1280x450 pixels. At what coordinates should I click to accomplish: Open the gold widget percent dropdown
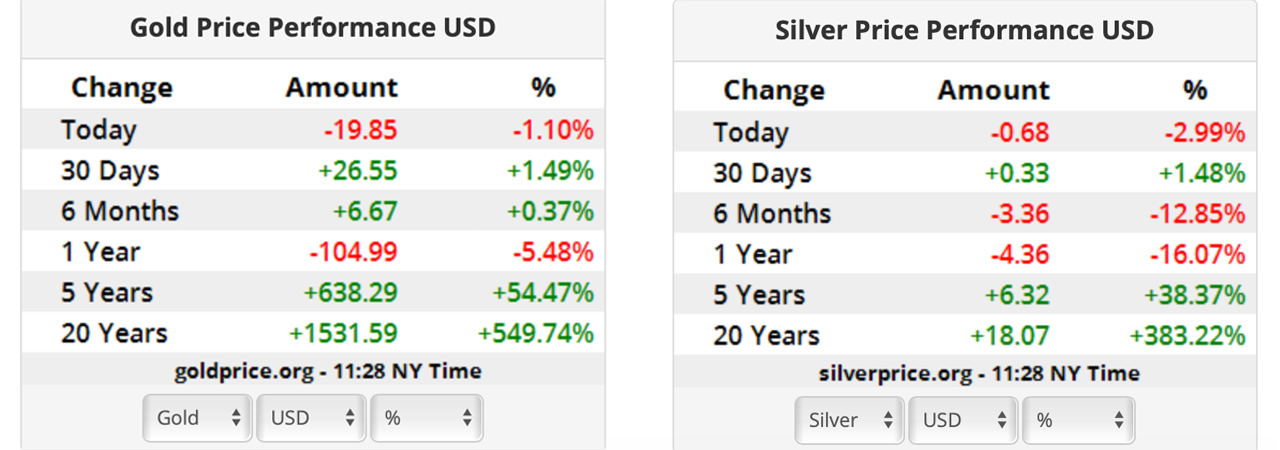click(x=426, y=418)
